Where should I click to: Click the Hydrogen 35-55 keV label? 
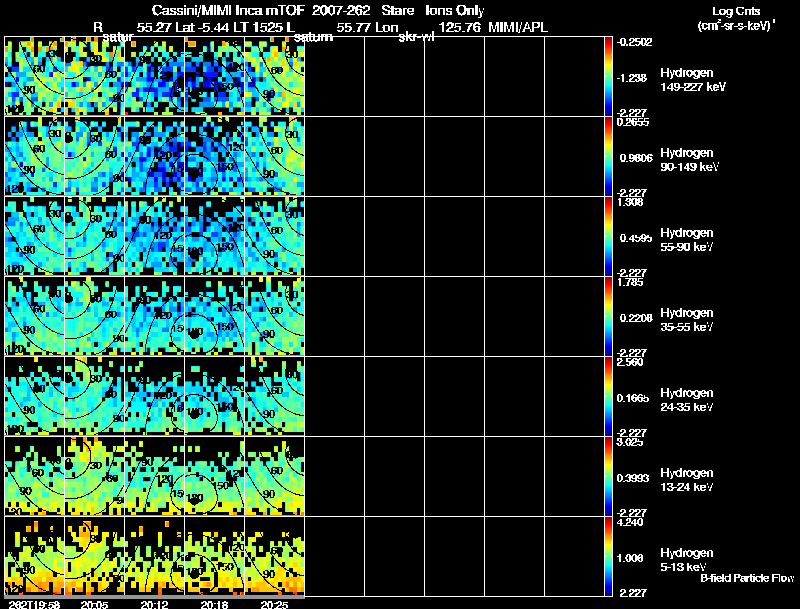(687, 319)
